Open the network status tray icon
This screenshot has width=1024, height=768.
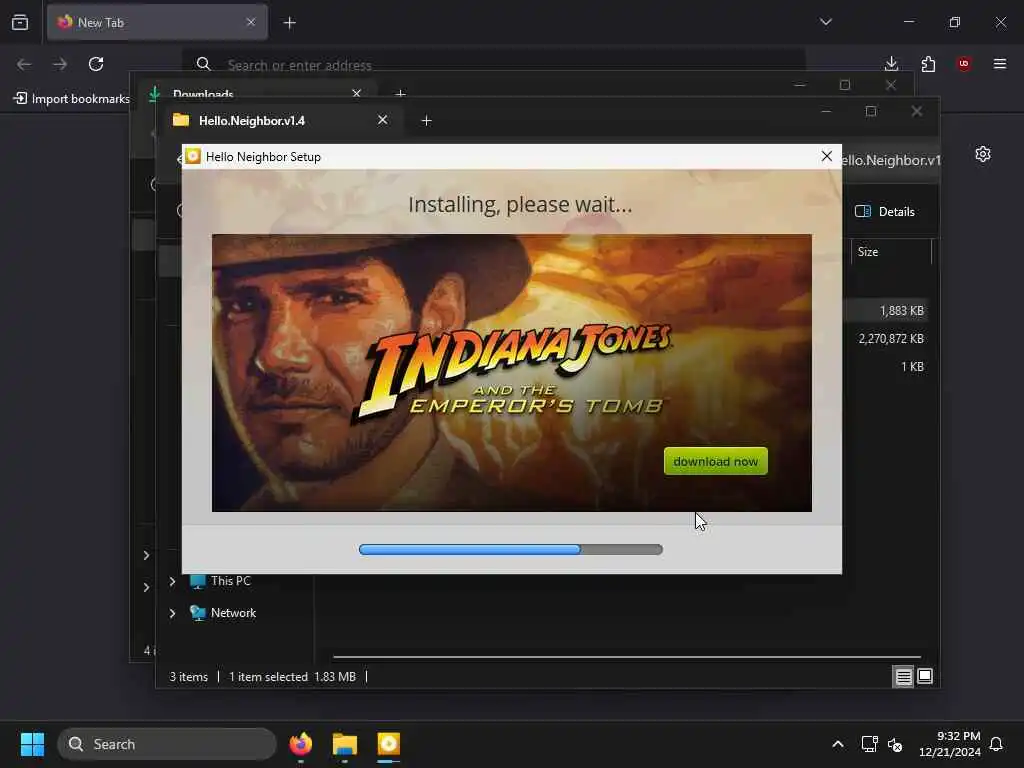[869, 744]
